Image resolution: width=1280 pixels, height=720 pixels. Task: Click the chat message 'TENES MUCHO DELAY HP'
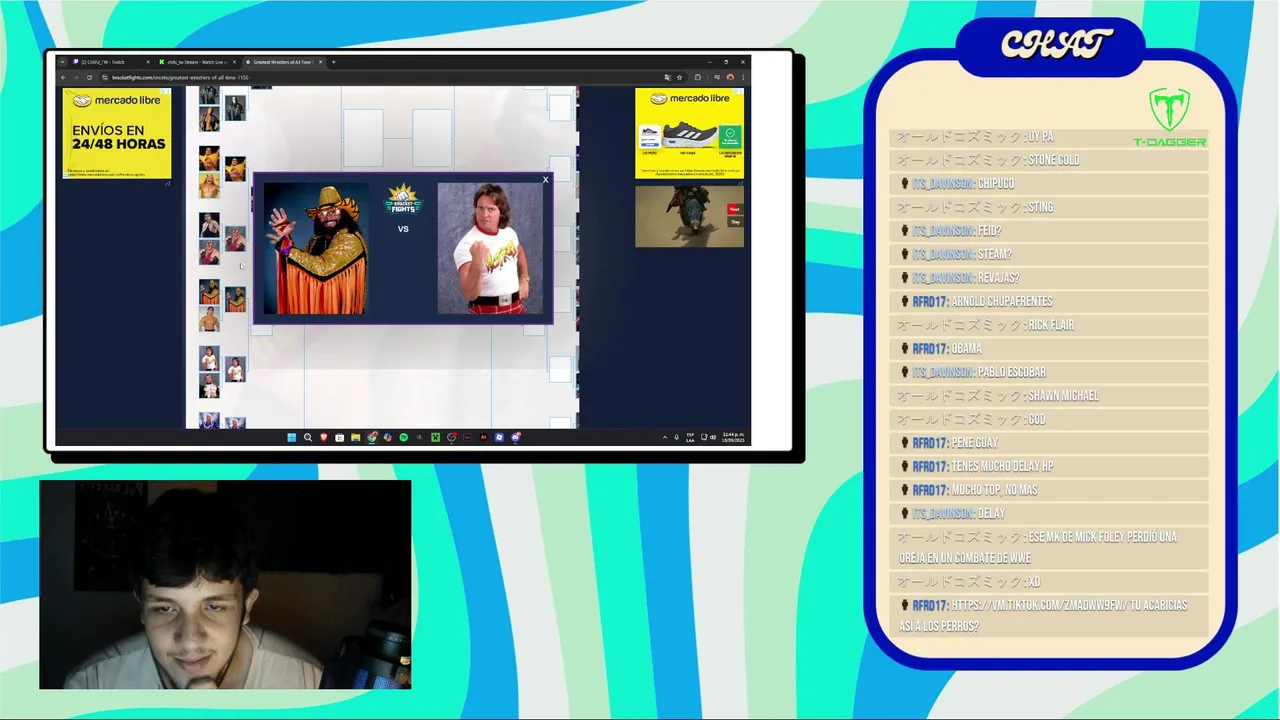tap(1002, 466)
